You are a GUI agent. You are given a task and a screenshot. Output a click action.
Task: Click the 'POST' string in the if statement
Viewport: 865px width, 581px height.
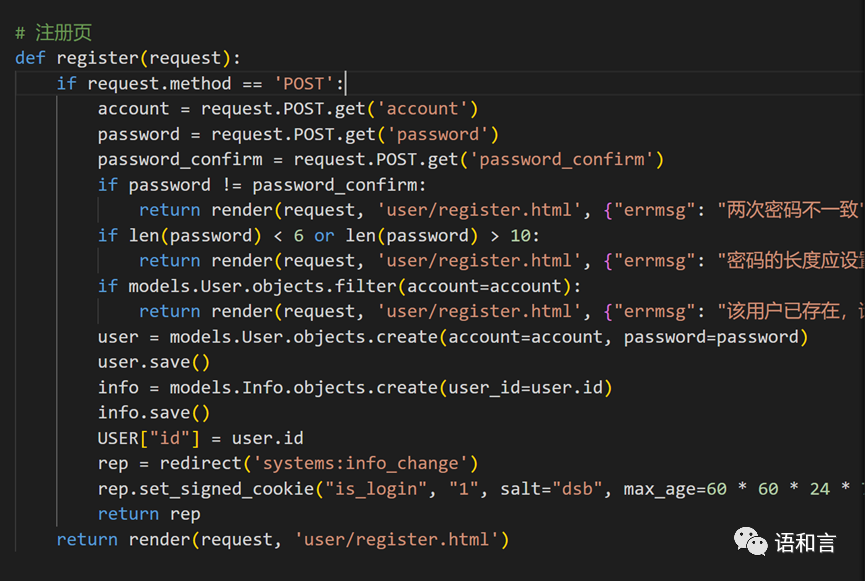309,84
